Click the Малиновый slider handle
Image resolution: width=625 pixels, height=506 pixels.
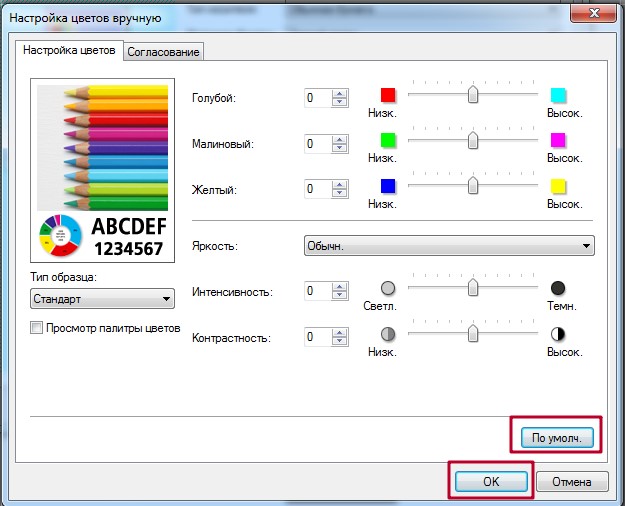[x=473, y=140]
